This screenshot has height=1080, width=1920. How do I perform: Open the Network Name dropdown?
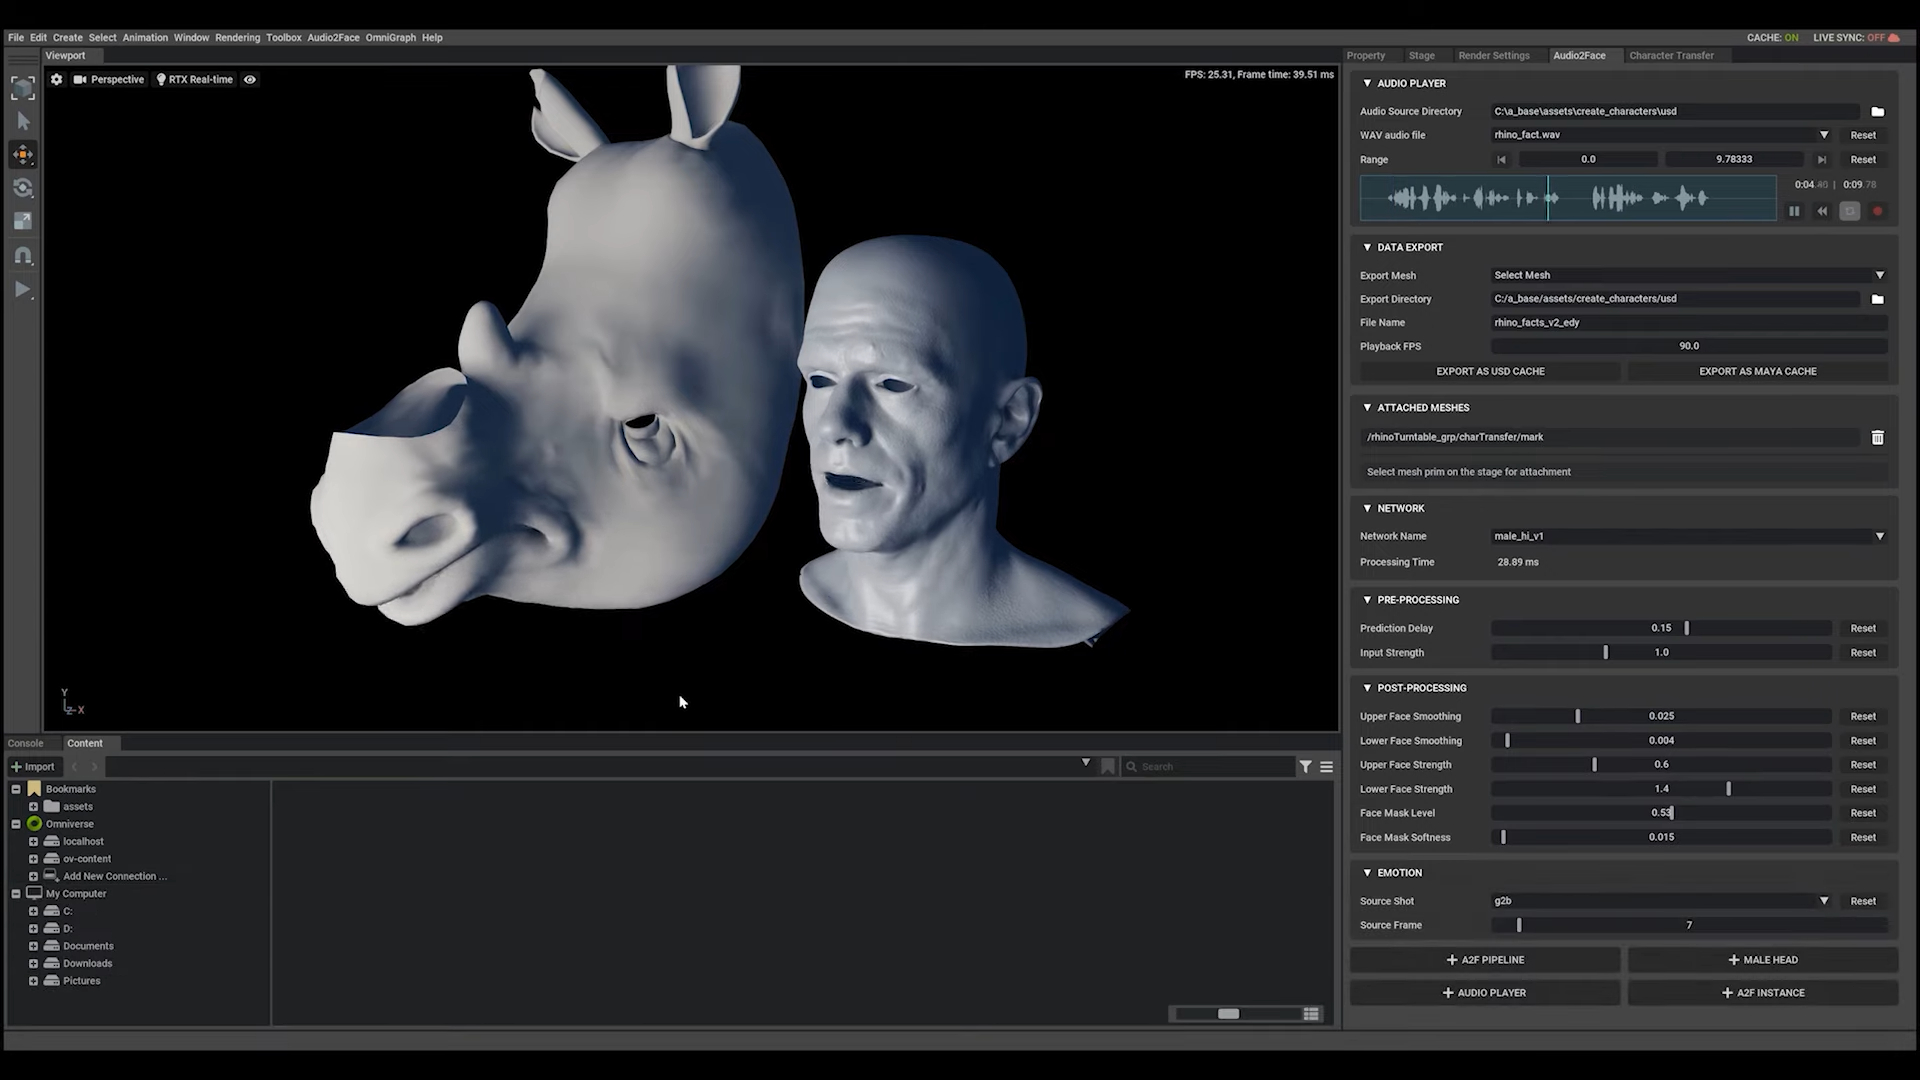click(x=1688, y=536)
